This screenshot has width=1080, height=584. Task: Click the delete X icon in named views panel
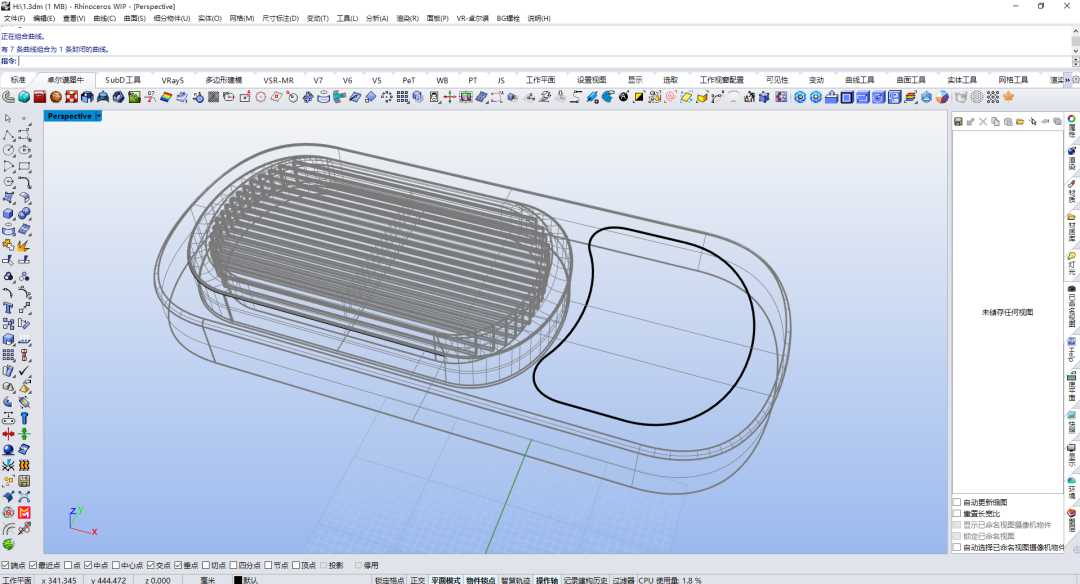tap(983, 122)
